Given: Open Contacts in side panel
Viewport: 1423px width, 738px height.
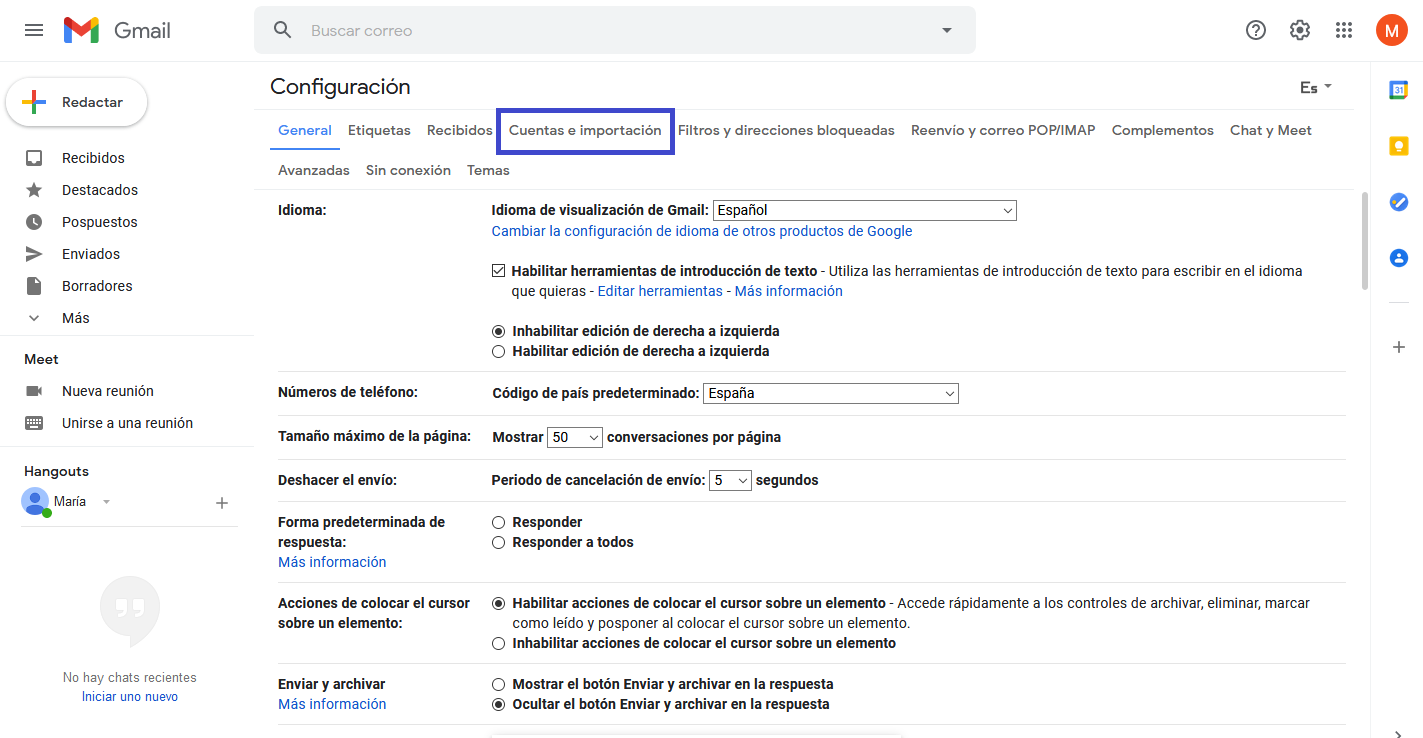Looking at the screenshot, I should point(1398,258).
